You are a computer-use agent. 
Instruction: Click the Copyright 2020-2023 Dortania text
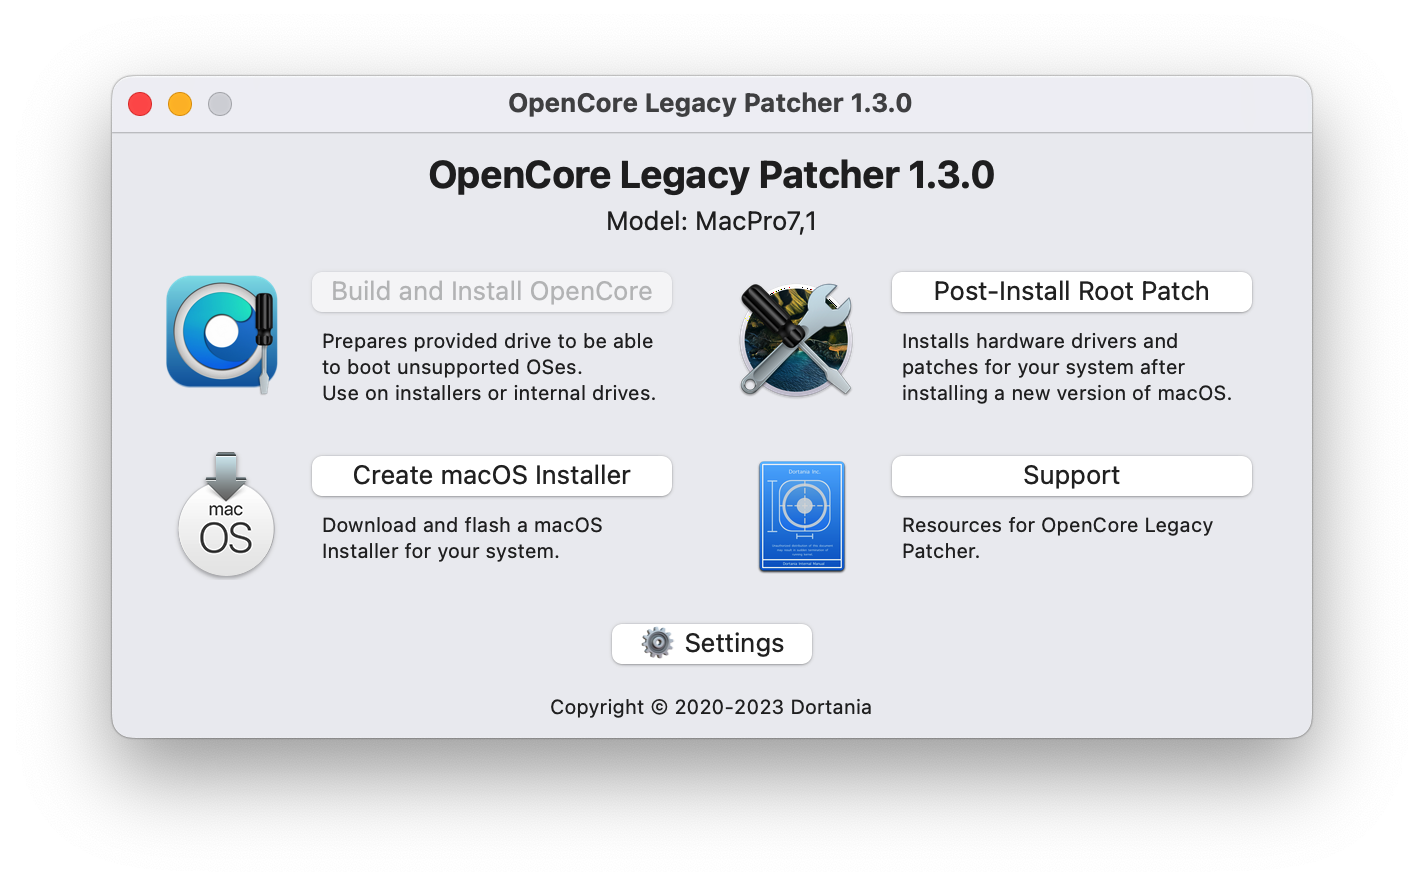(711, 707)
